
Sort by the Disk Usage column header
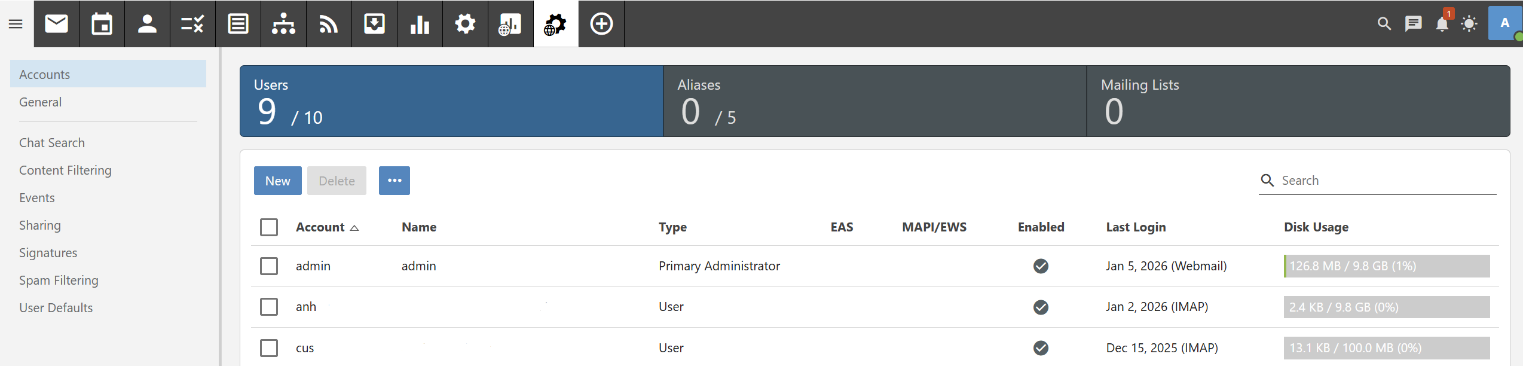(1316, 227)
